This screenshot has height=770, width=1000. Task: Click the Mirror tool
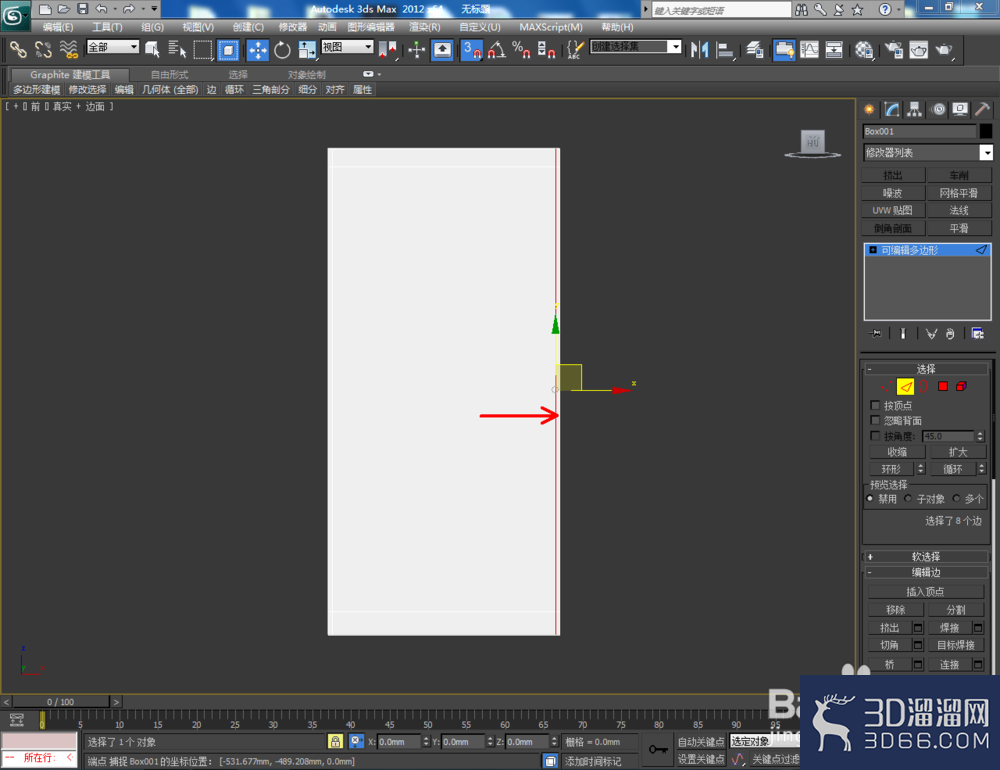point(700,49)
